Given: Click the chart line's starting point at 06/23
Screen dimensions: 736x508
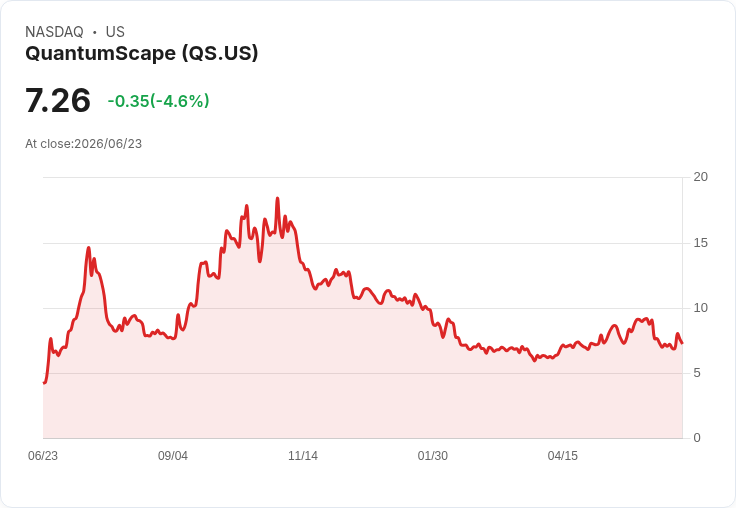Looking at the screenshot, I should click(x=44, y=383).
